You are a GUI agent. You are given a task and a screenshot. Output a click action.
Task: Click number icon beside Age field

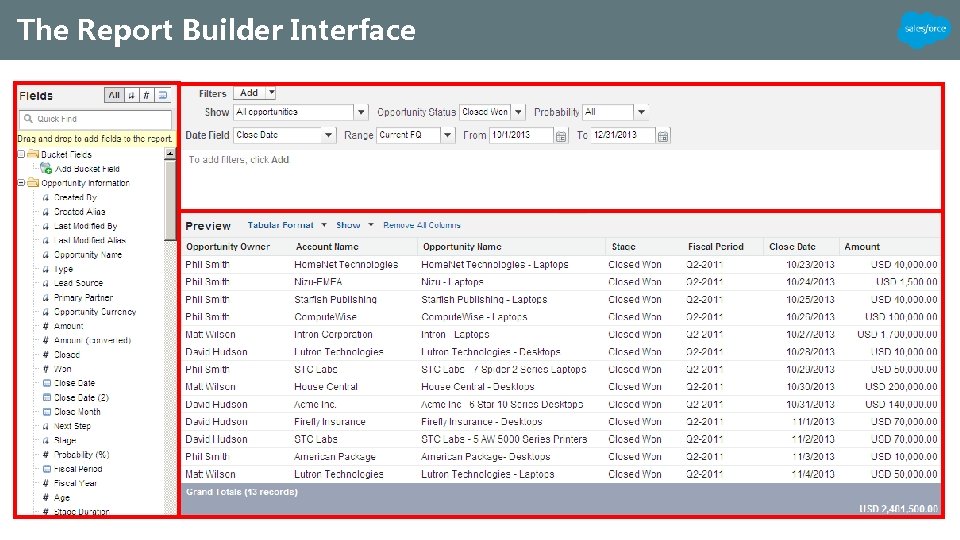coord(46,497)
